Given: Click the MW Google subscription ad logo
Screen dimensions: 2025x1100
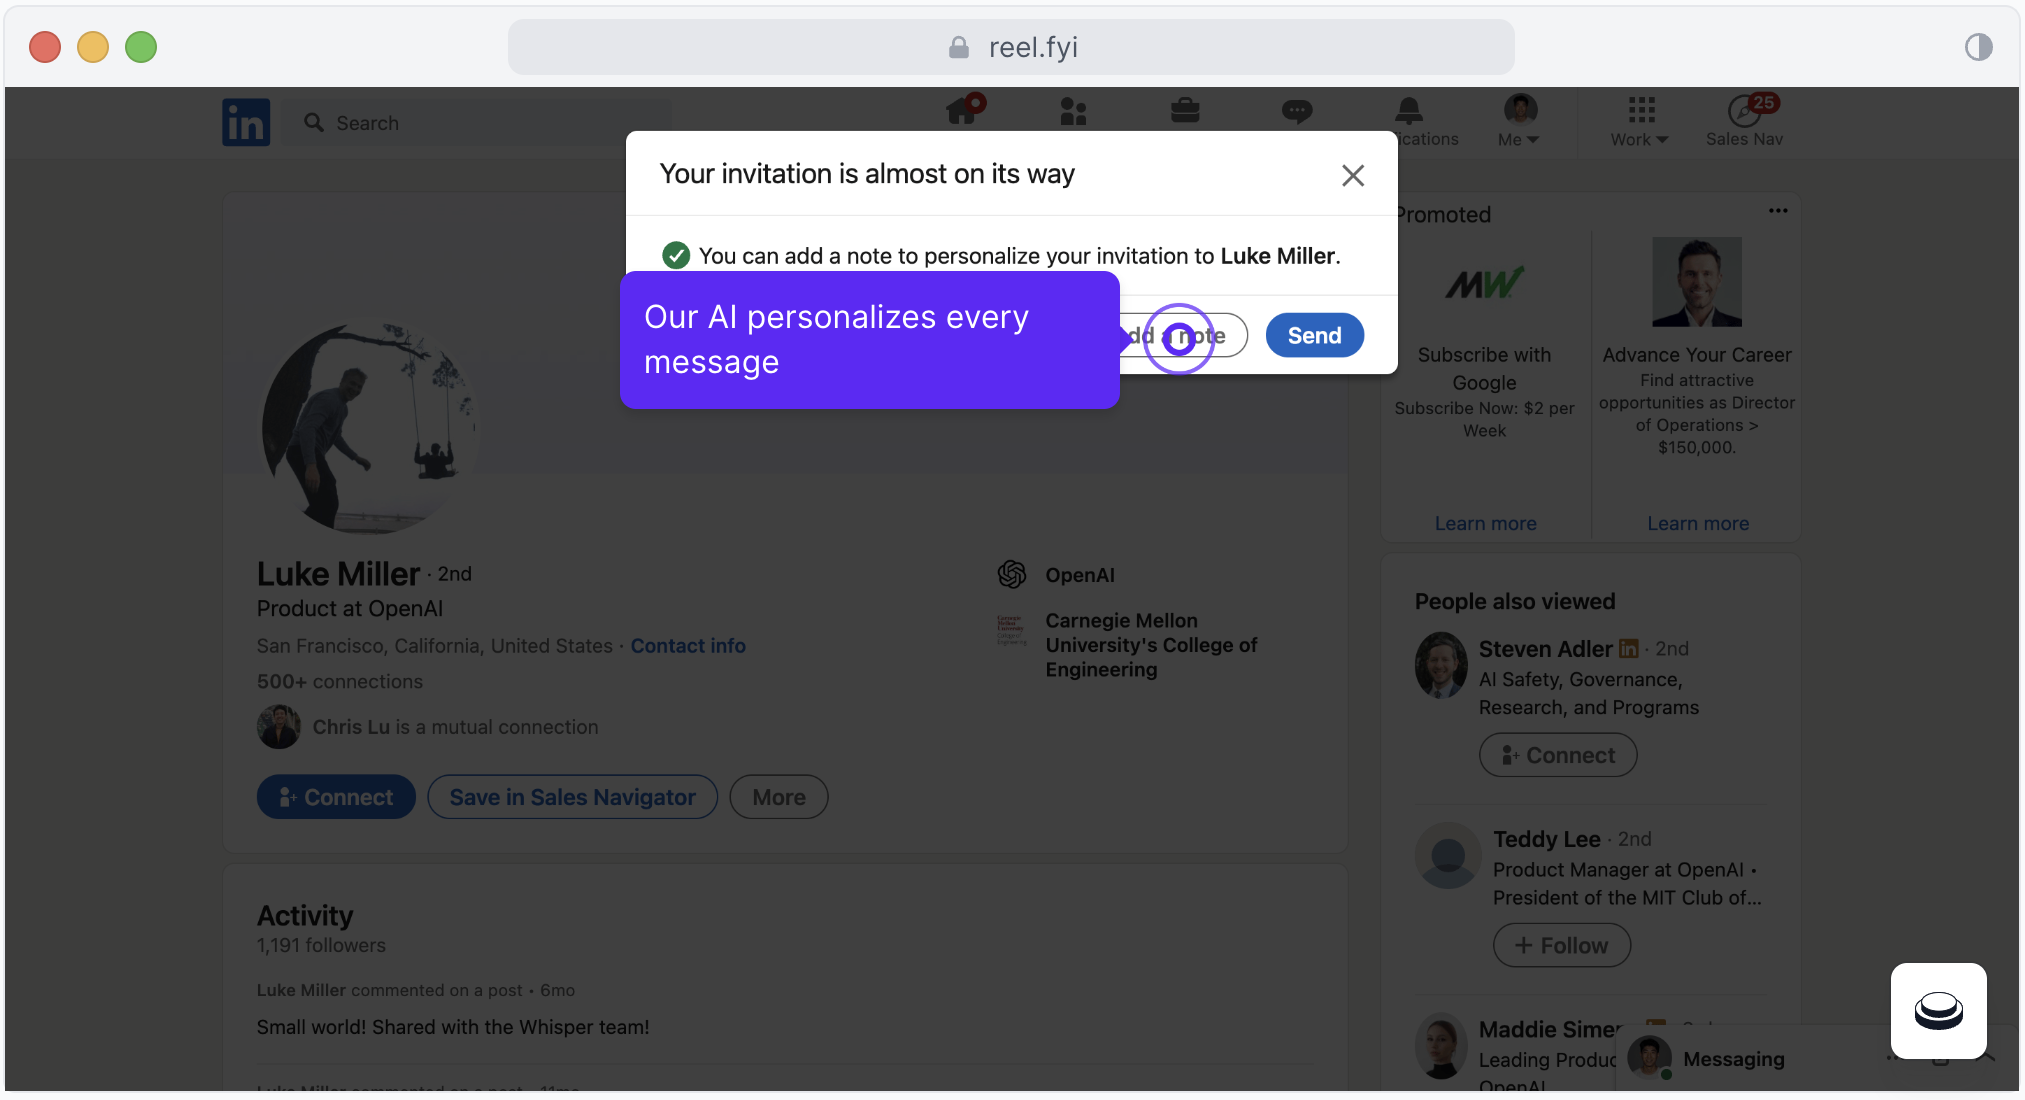Looking at the screenshot, I should click(1484, 284).
